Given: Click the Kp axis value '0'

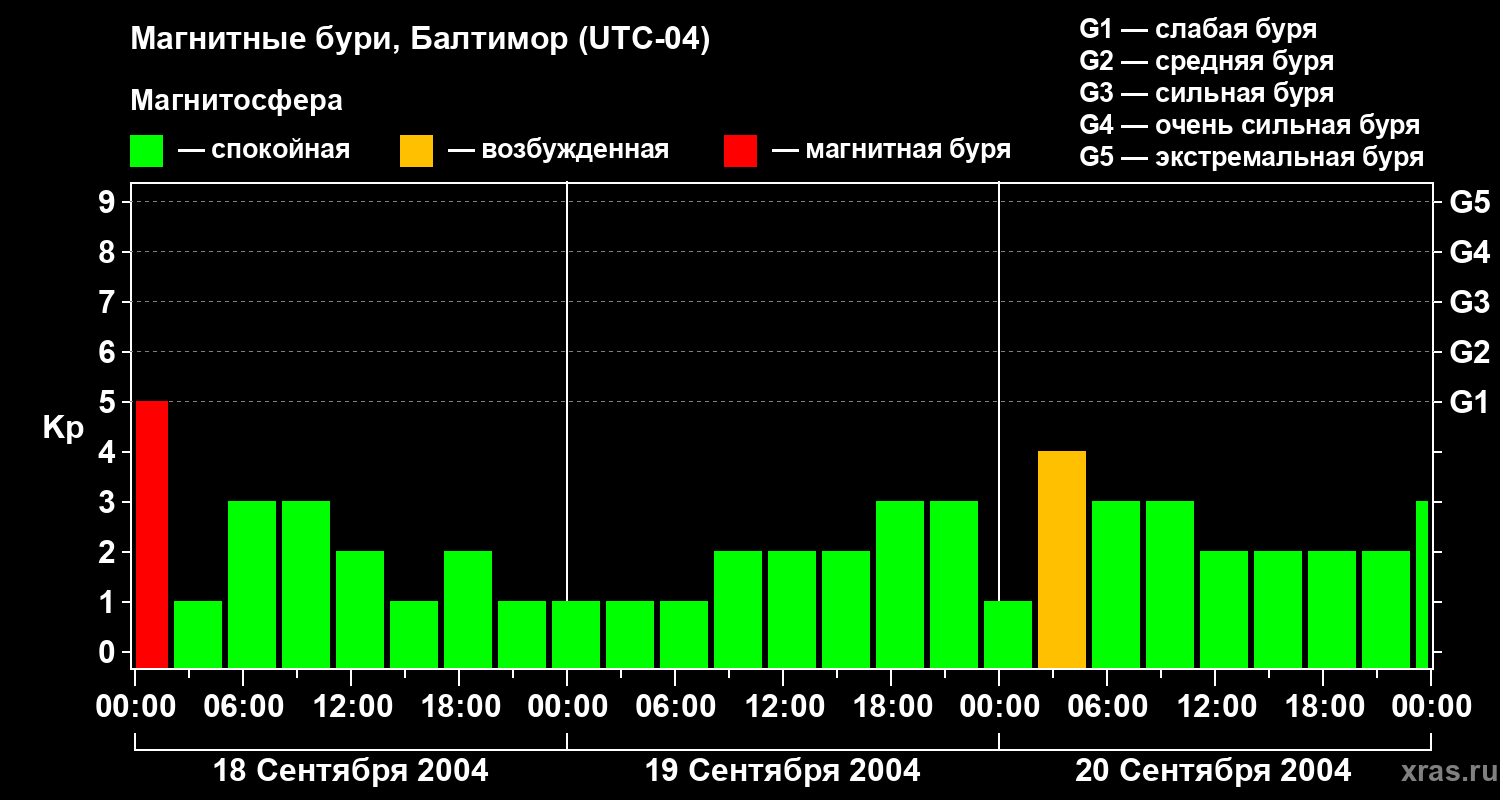Looking at the screenshot, I should tap(109, 652).
